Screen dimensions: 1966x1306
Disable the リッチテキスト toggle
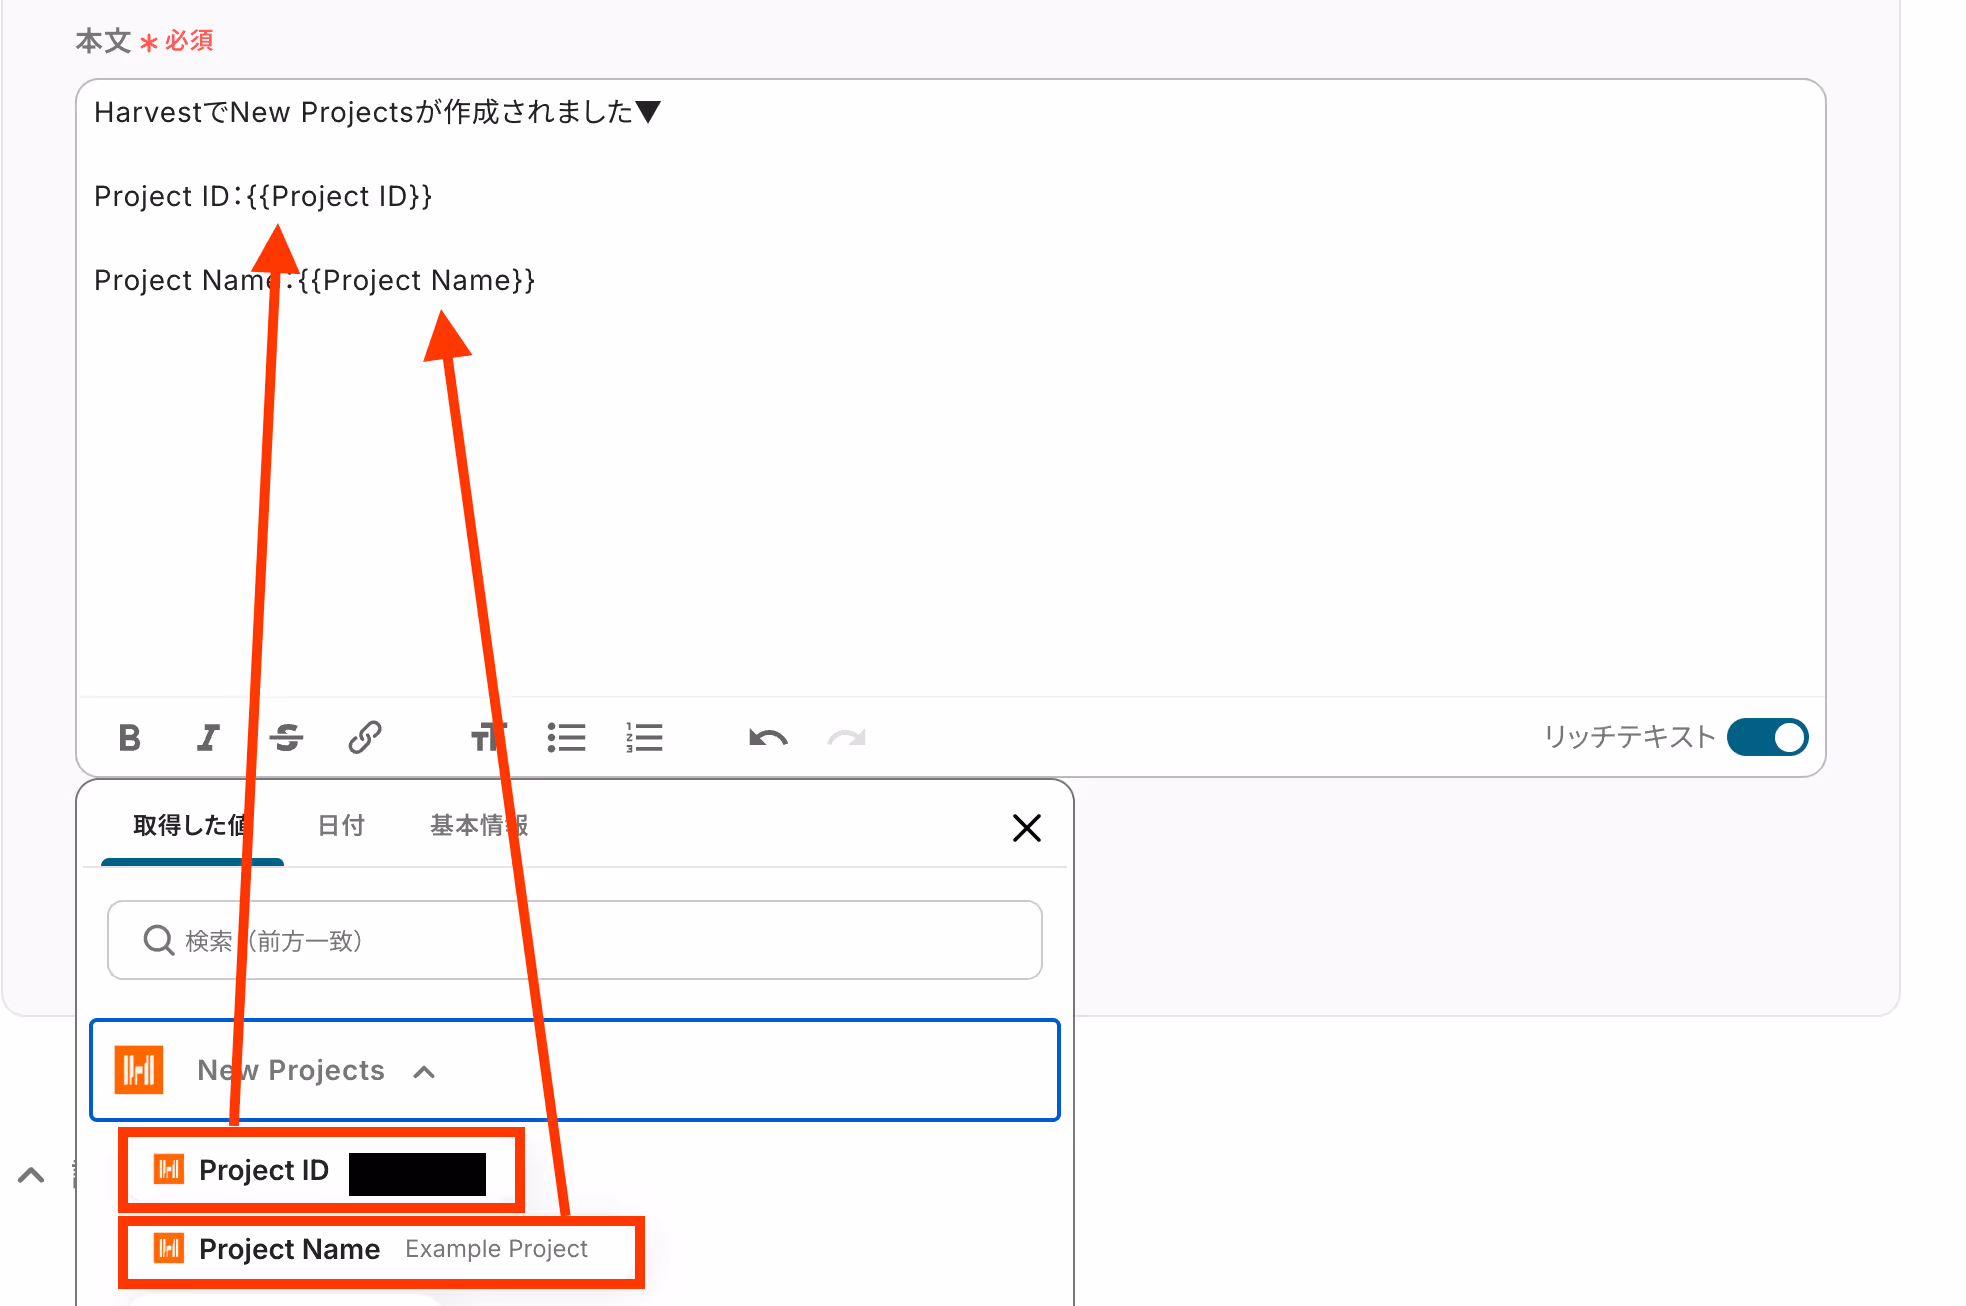coord(1767,738)
